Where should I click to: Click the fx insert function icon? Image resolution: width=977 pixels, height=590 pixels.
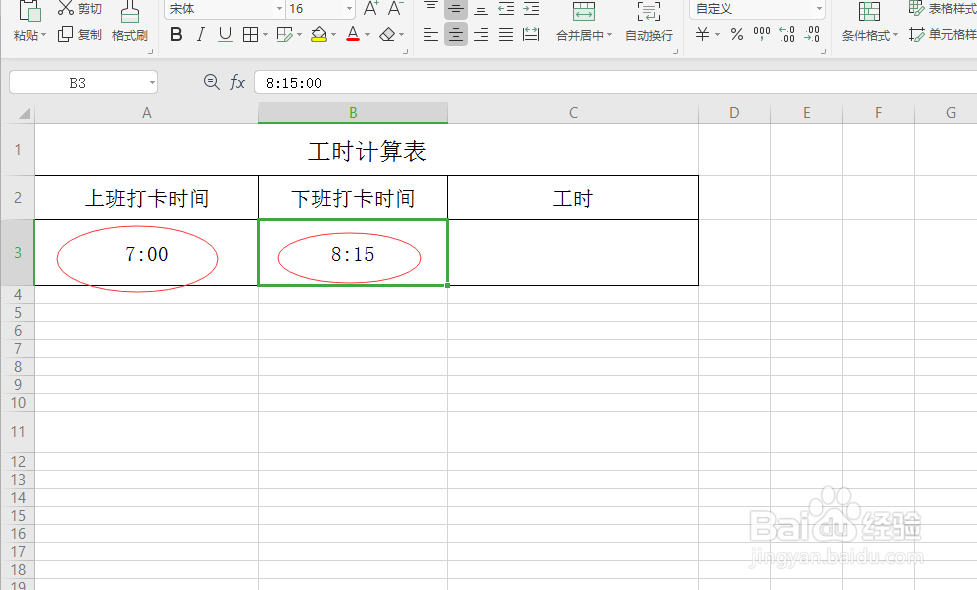tap(237, 82)
